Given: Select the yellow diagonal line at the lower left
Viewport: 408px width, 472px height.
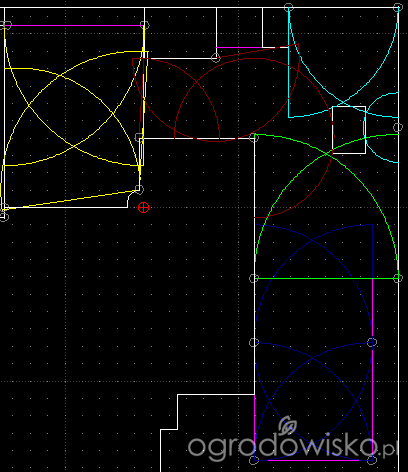Looking at the screenshot, I should 70,199.
